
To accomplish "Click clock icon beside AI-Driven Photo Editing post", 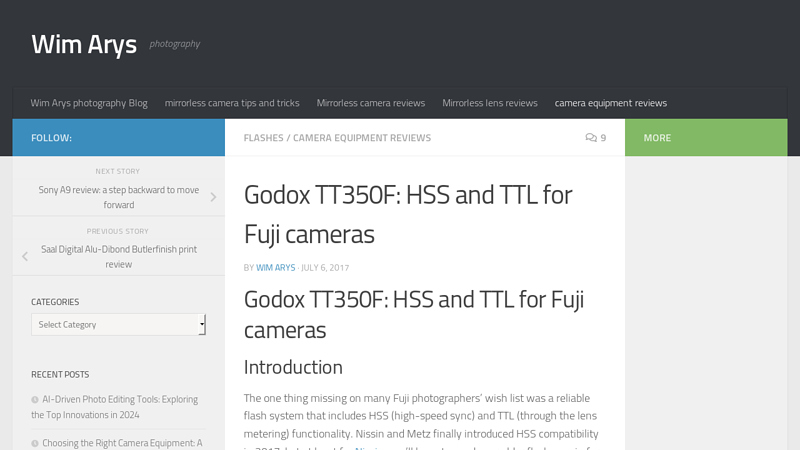I will coord(35,400).
